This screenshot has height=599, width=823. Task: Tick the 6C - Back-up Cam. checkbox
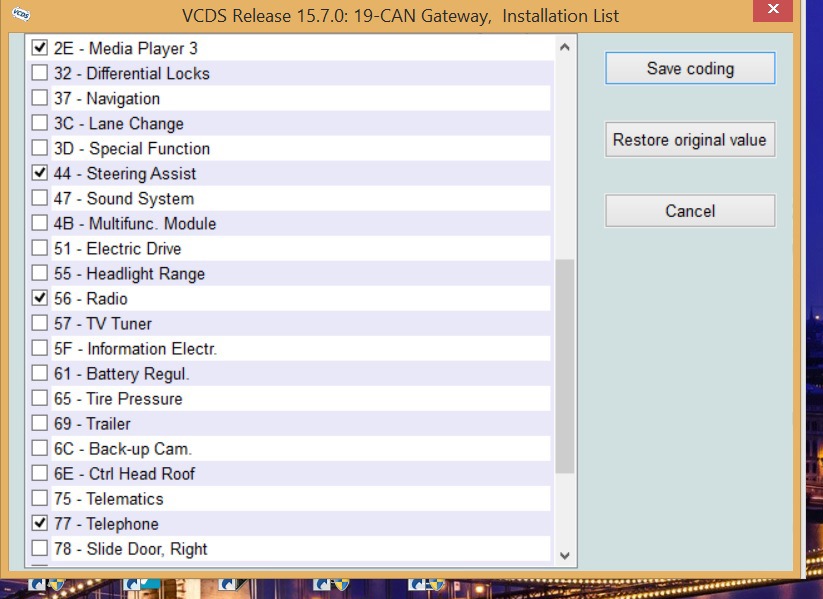pos(39,448)
